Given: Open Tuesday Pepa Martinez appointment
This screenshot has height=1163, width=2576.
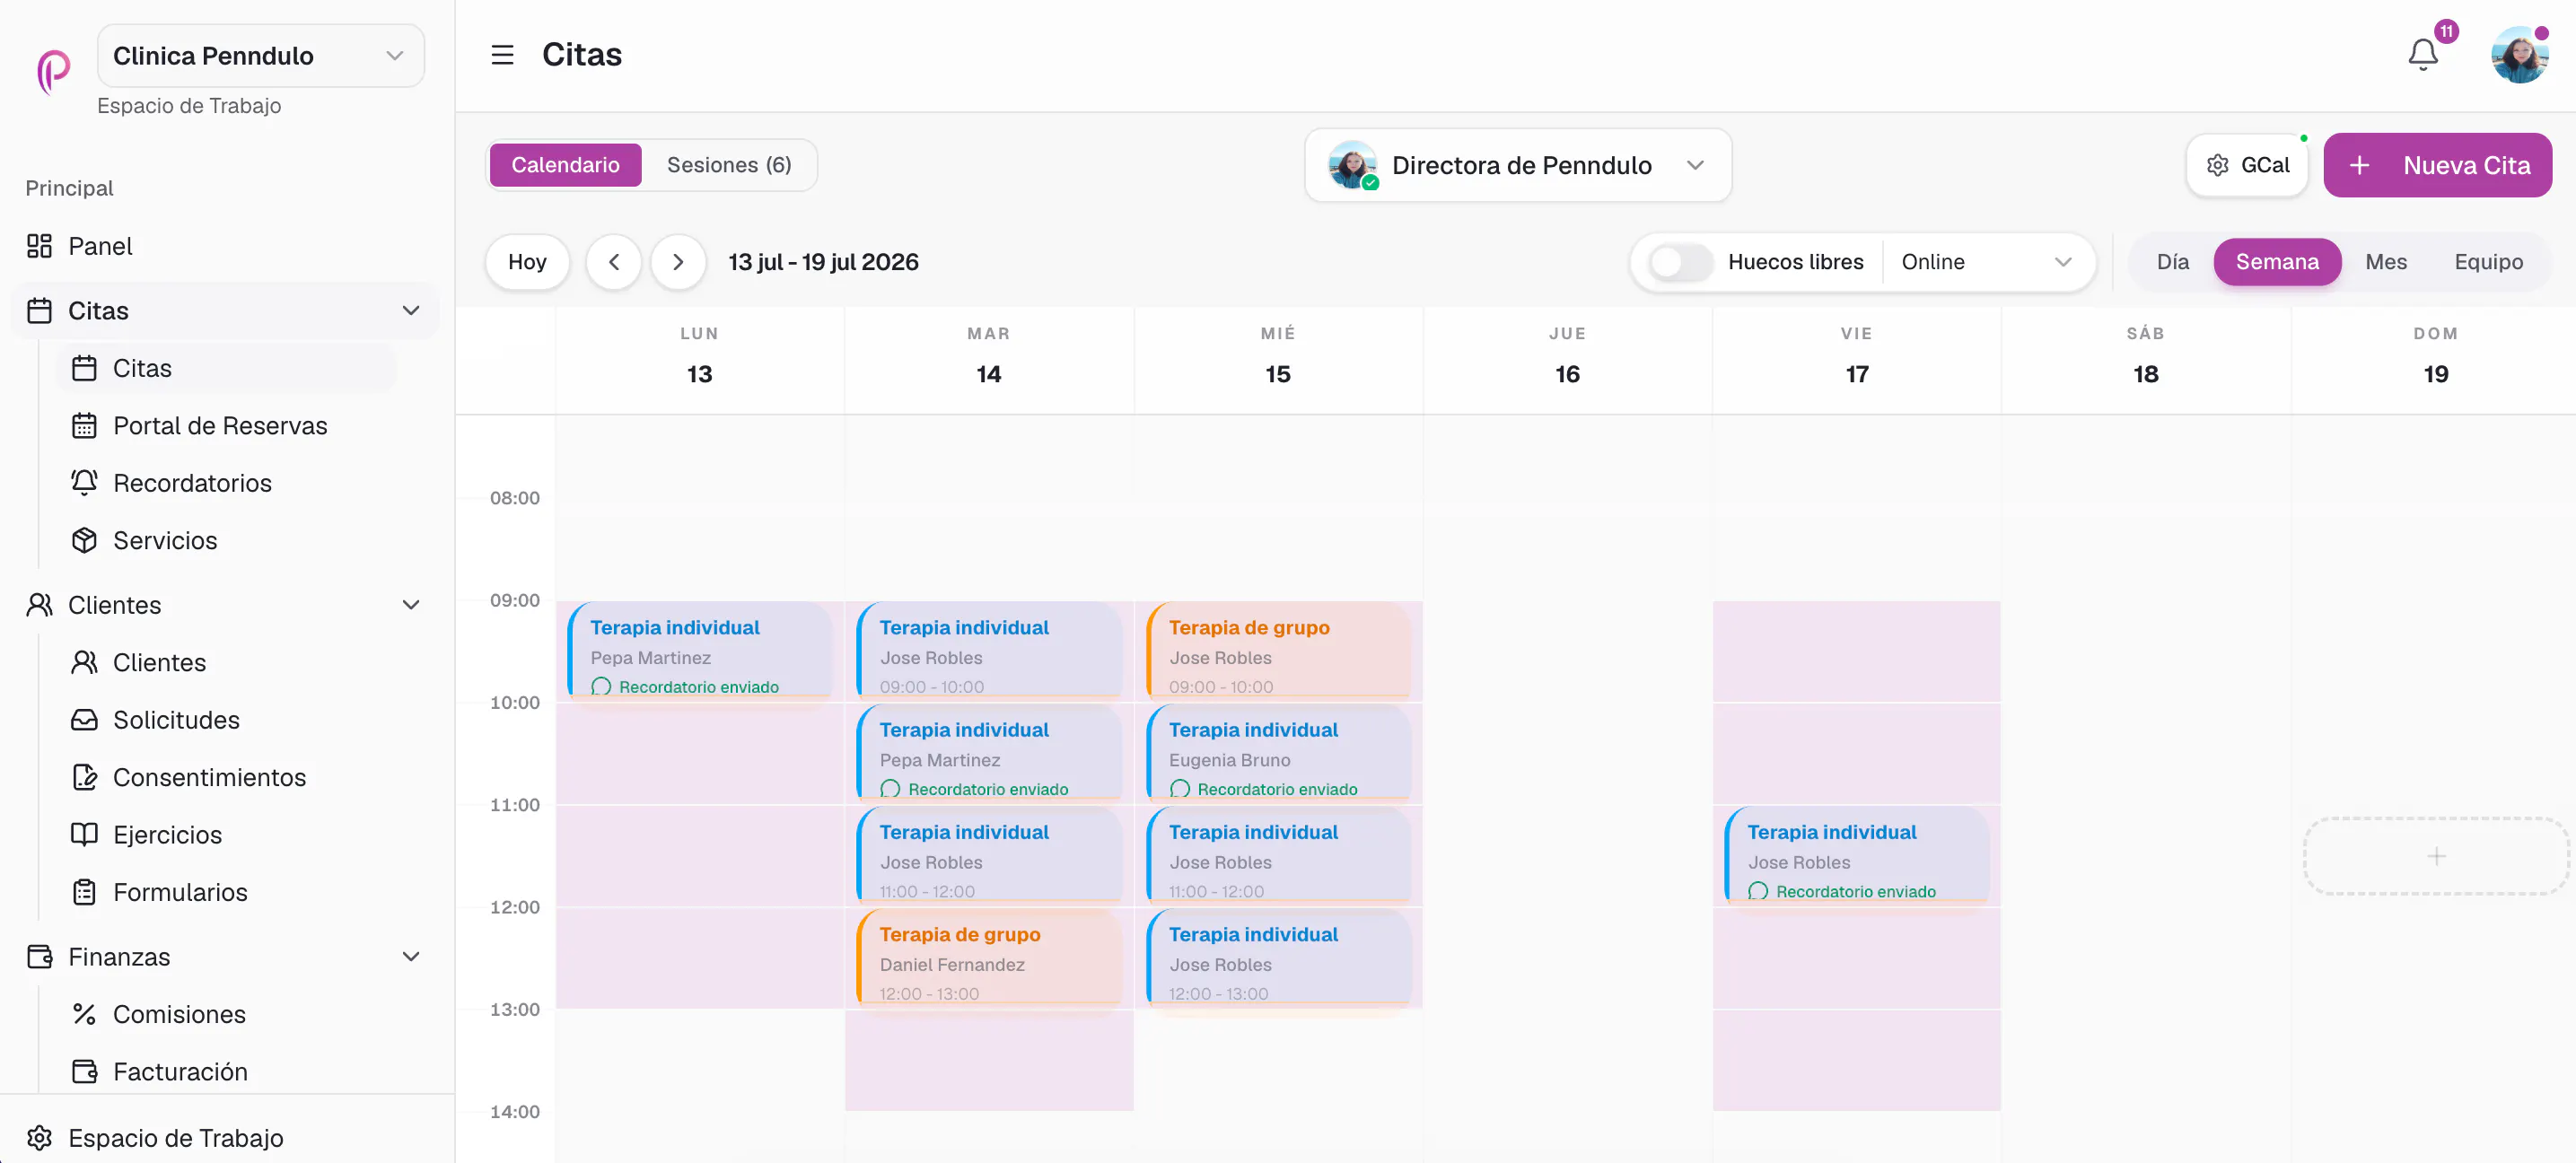Looking at the screenshot, I should 988,752.
